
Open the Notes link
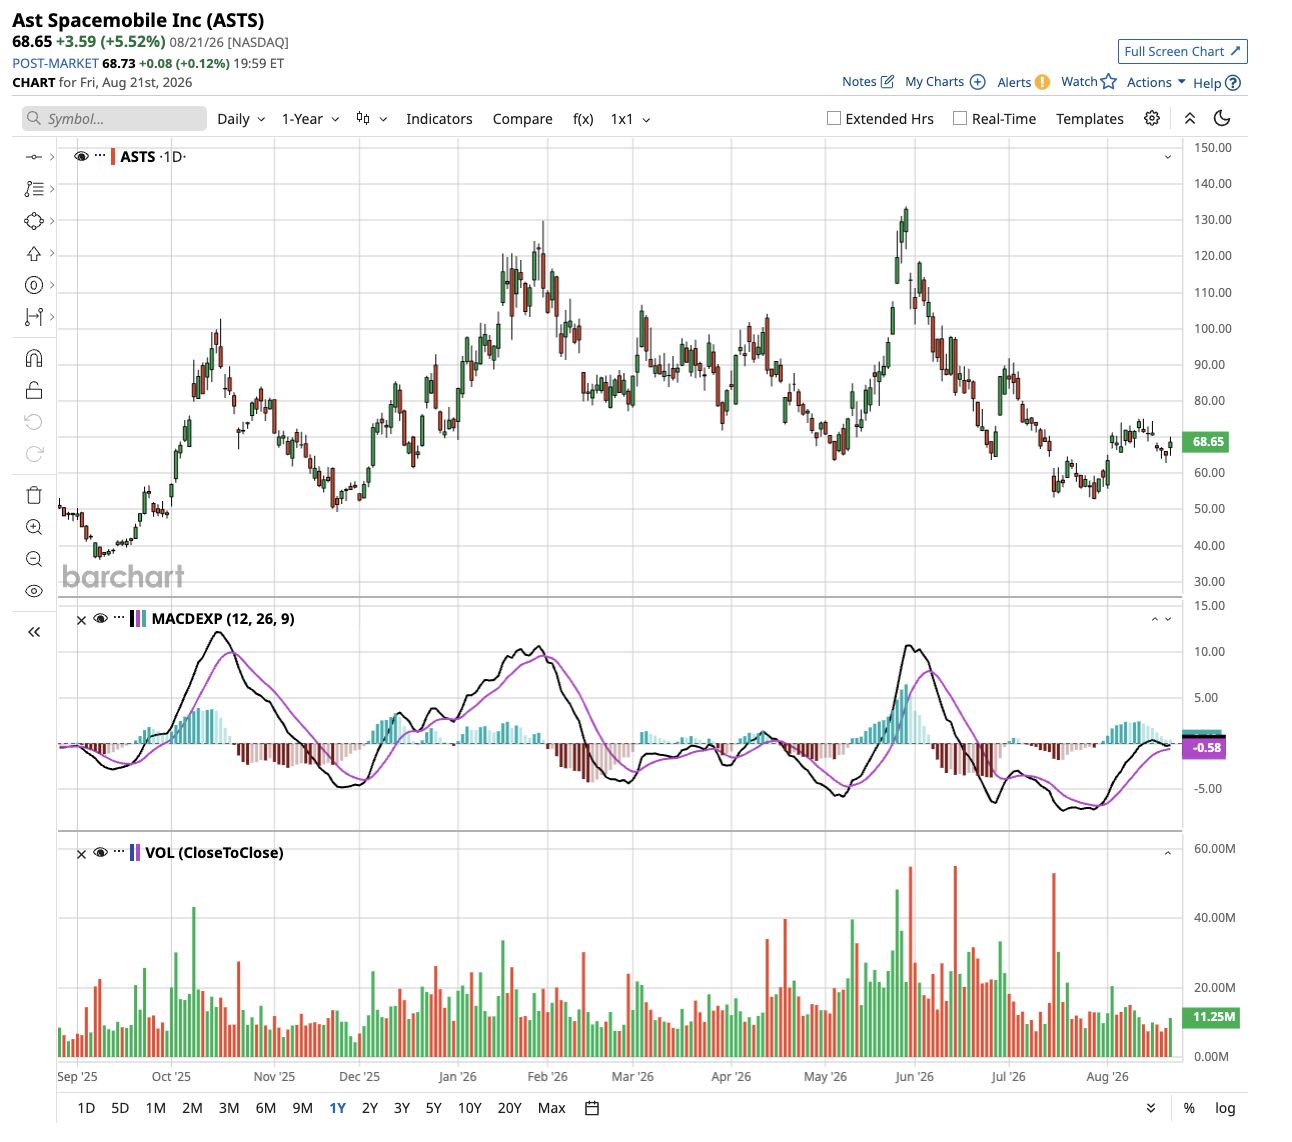(x=868, y=82)
